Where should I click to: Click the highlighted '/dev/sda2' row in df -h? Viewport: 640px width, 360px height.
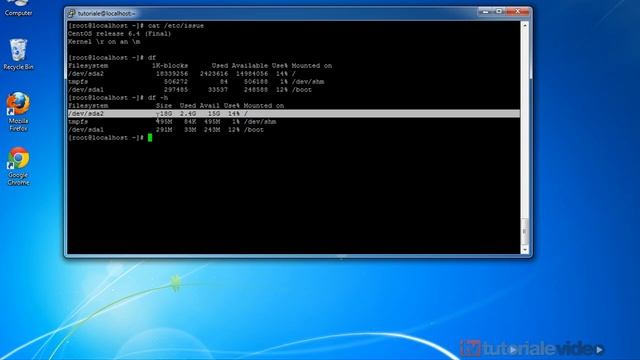pyautogui.click(x=294, y=114)
